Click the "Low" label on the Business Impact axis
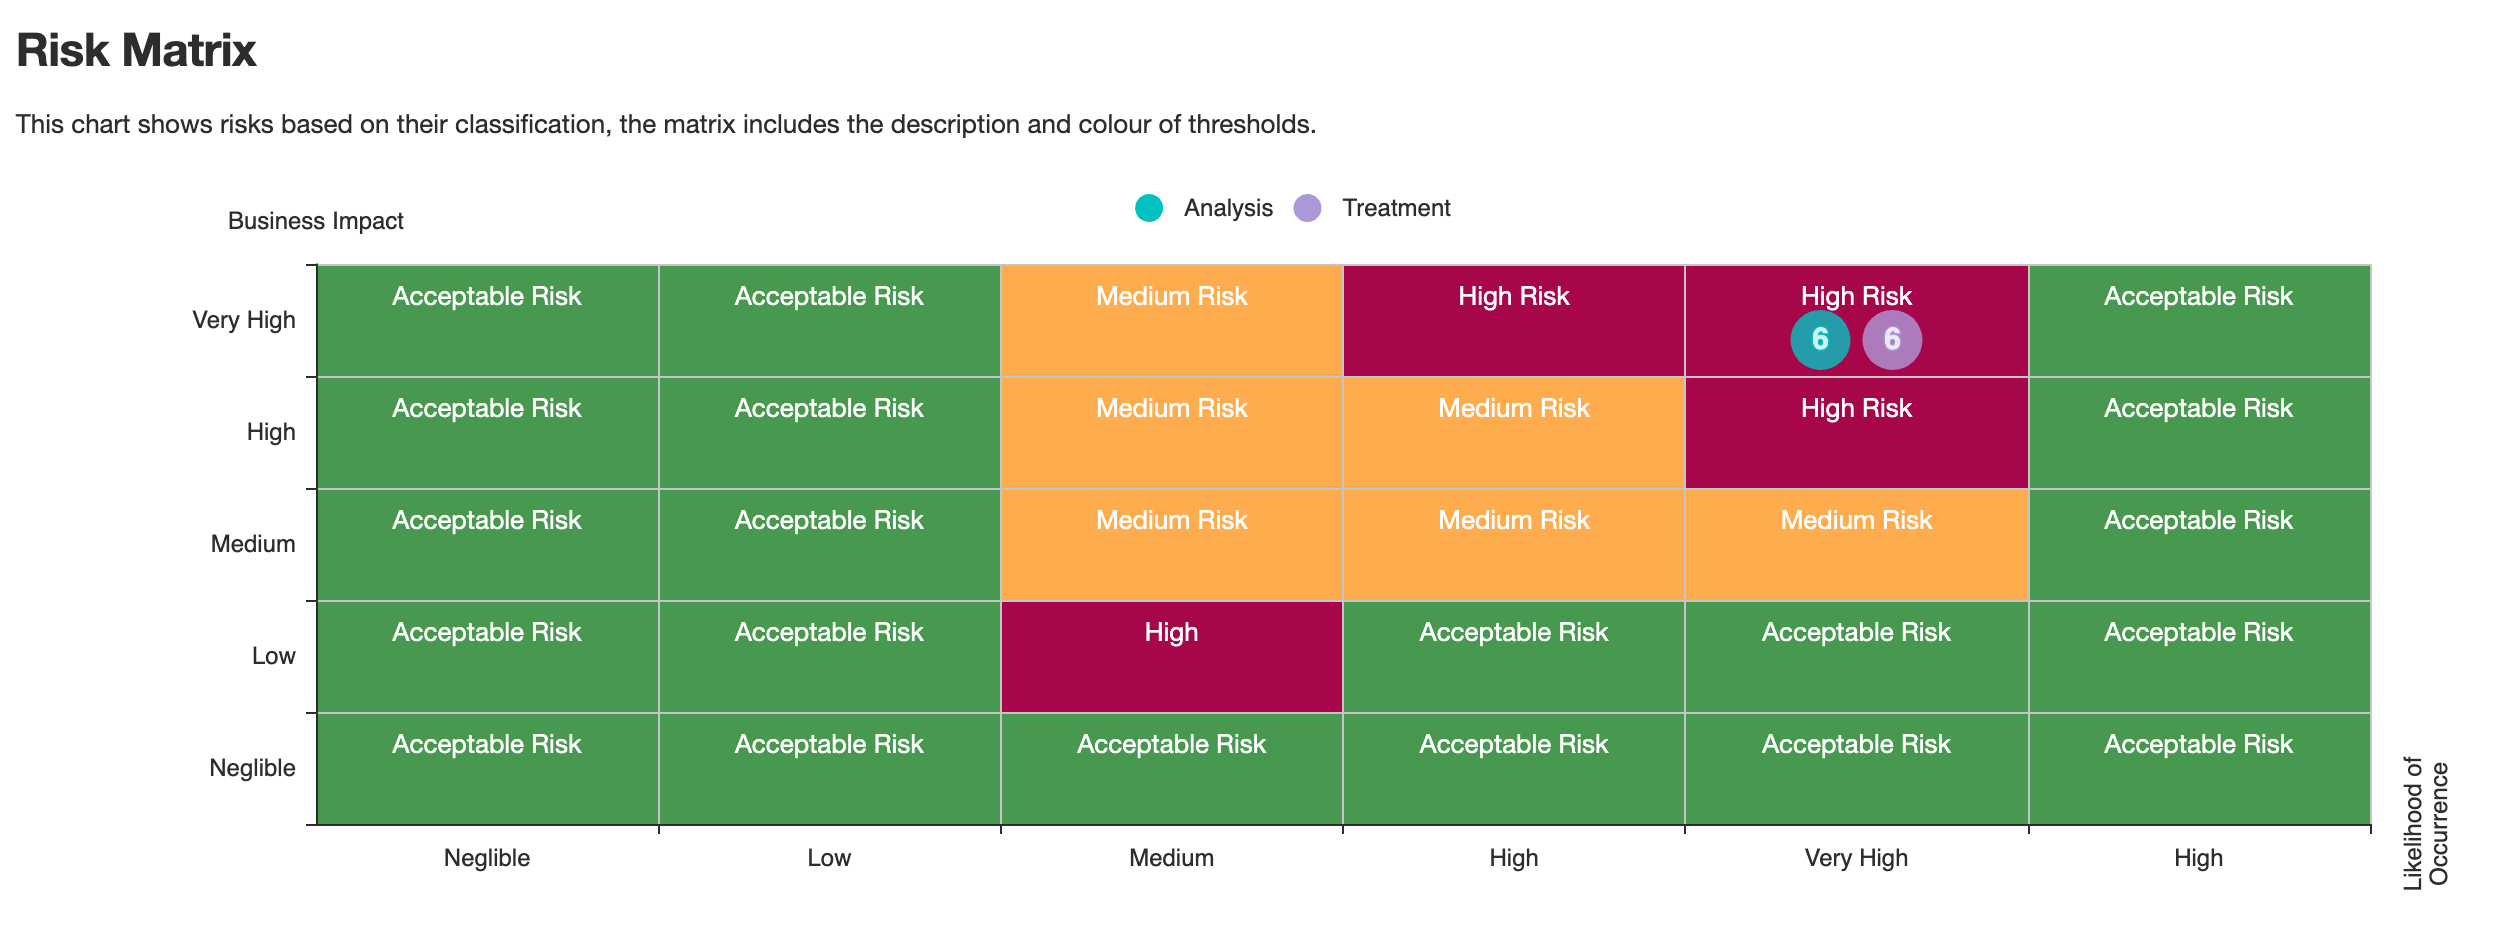 [x=273, y=656]
